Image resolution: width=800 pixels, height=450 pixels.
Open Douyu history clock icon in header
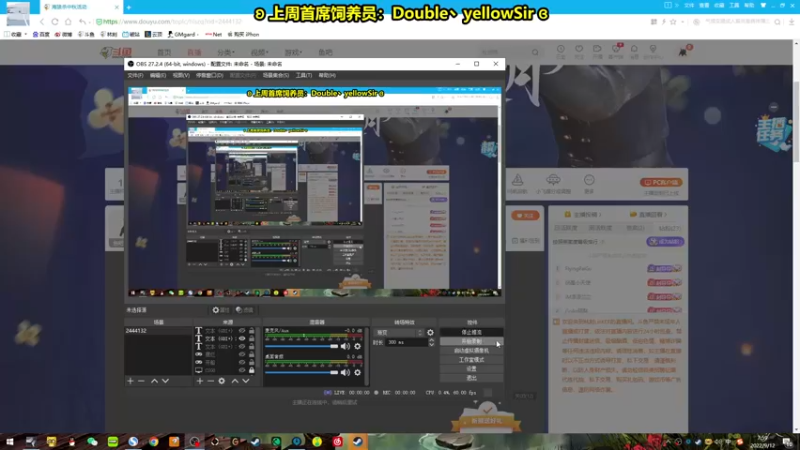pos(560,49)
